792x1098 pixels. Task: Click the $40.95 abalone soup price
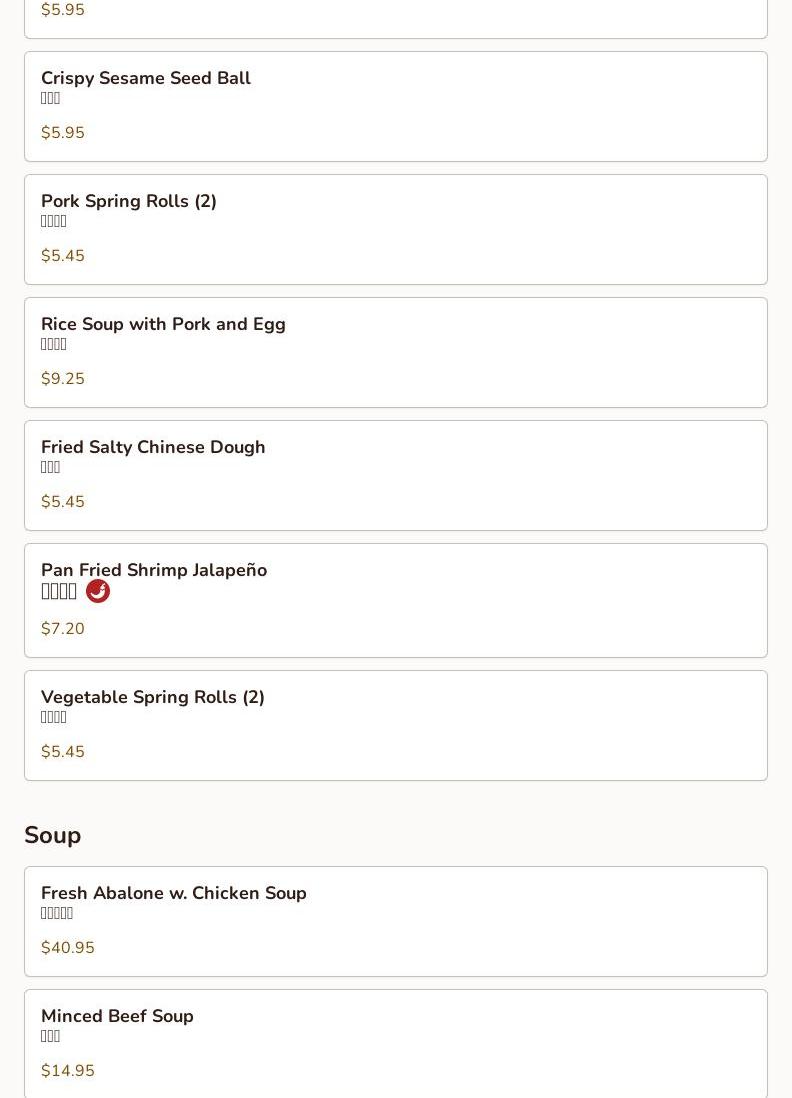tap(68, 948)
